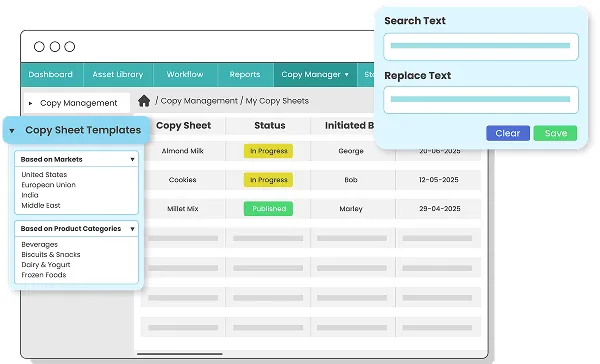The image size is (600, 364).
Task: Collapse the Based on Markets list
Action: 77,159
